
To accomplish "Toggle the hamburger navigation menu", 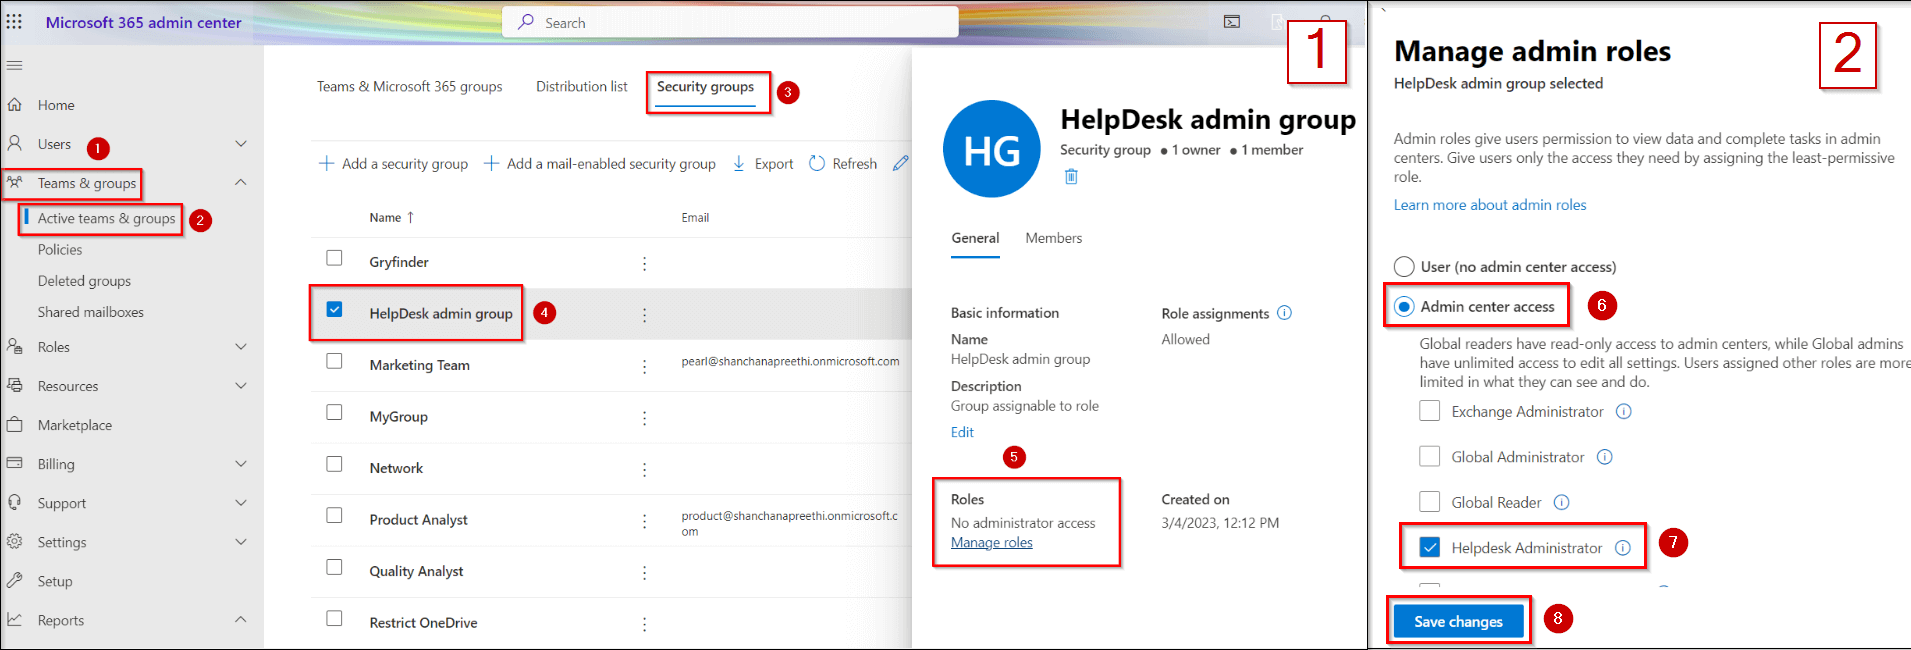I will coord(14,65).
